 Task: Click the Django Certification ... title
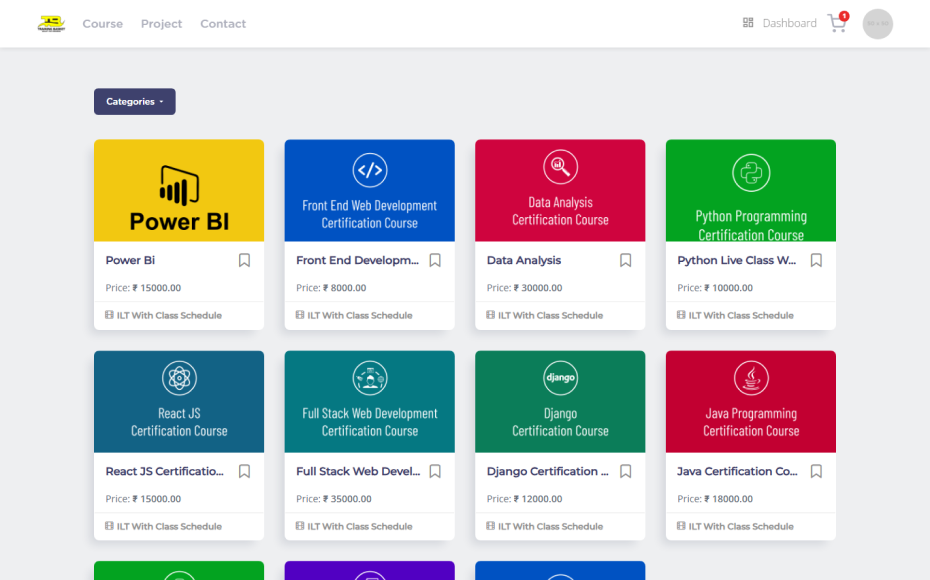[547, 471]
